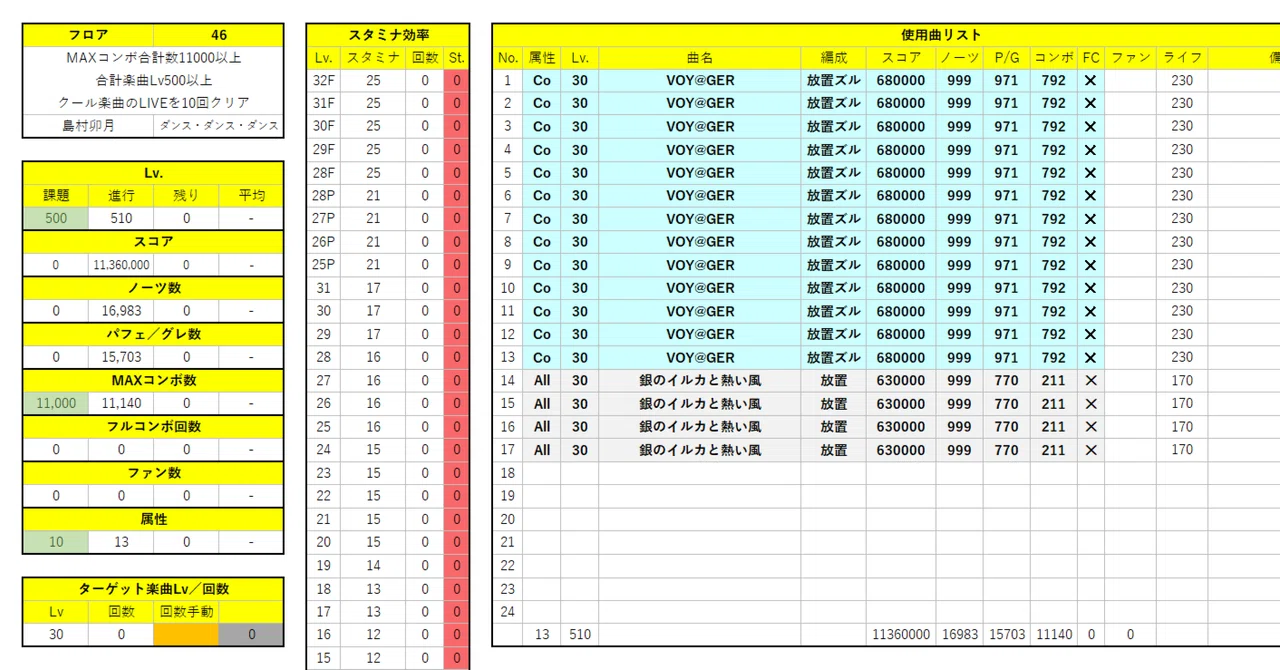Click the 25P level row label
Viewport: 1280px width, 670px height.
click(323, 264)
